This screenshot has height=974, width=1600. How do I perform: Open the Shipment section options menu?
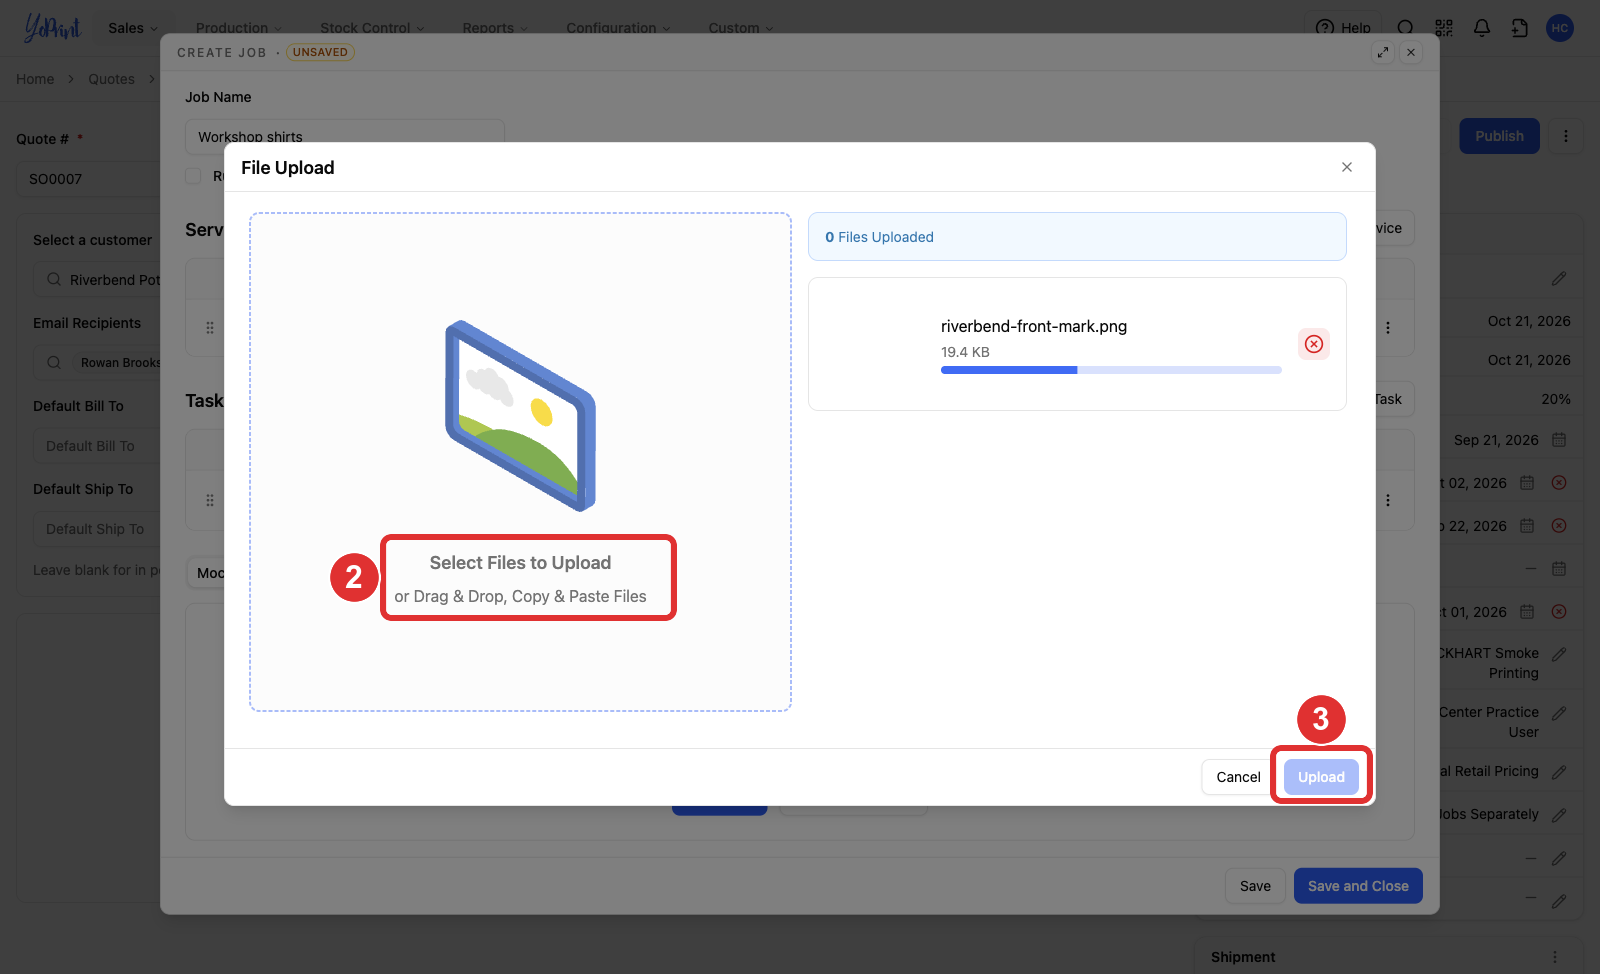pos(1555,957)
